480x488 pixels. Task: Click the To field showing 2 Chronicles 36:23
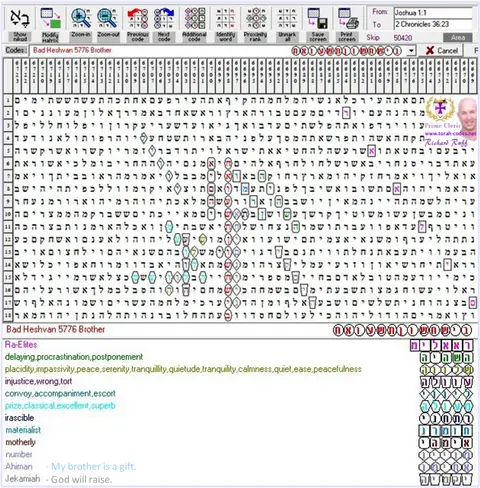click(x=433, y=24)
